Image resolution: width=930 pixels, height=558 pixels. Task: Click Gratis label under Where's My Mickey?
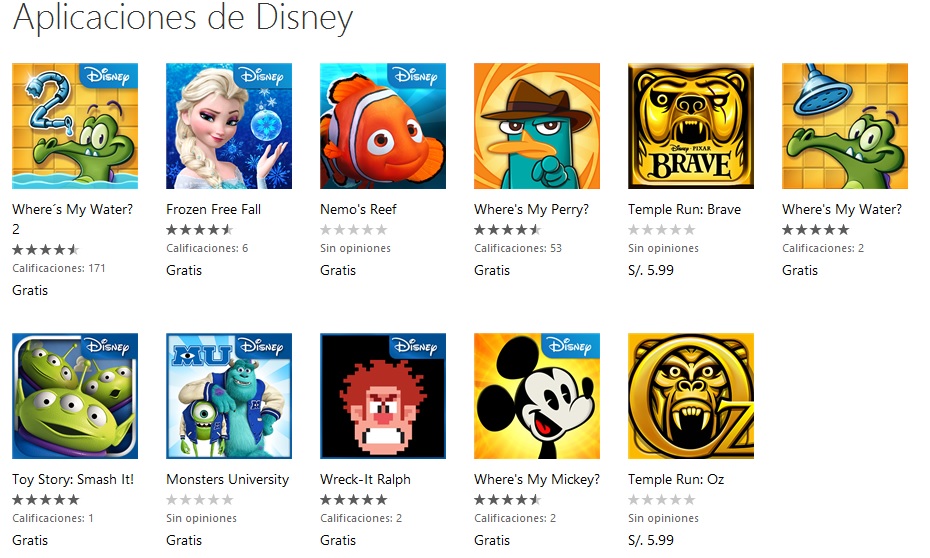tap(492, 540)
